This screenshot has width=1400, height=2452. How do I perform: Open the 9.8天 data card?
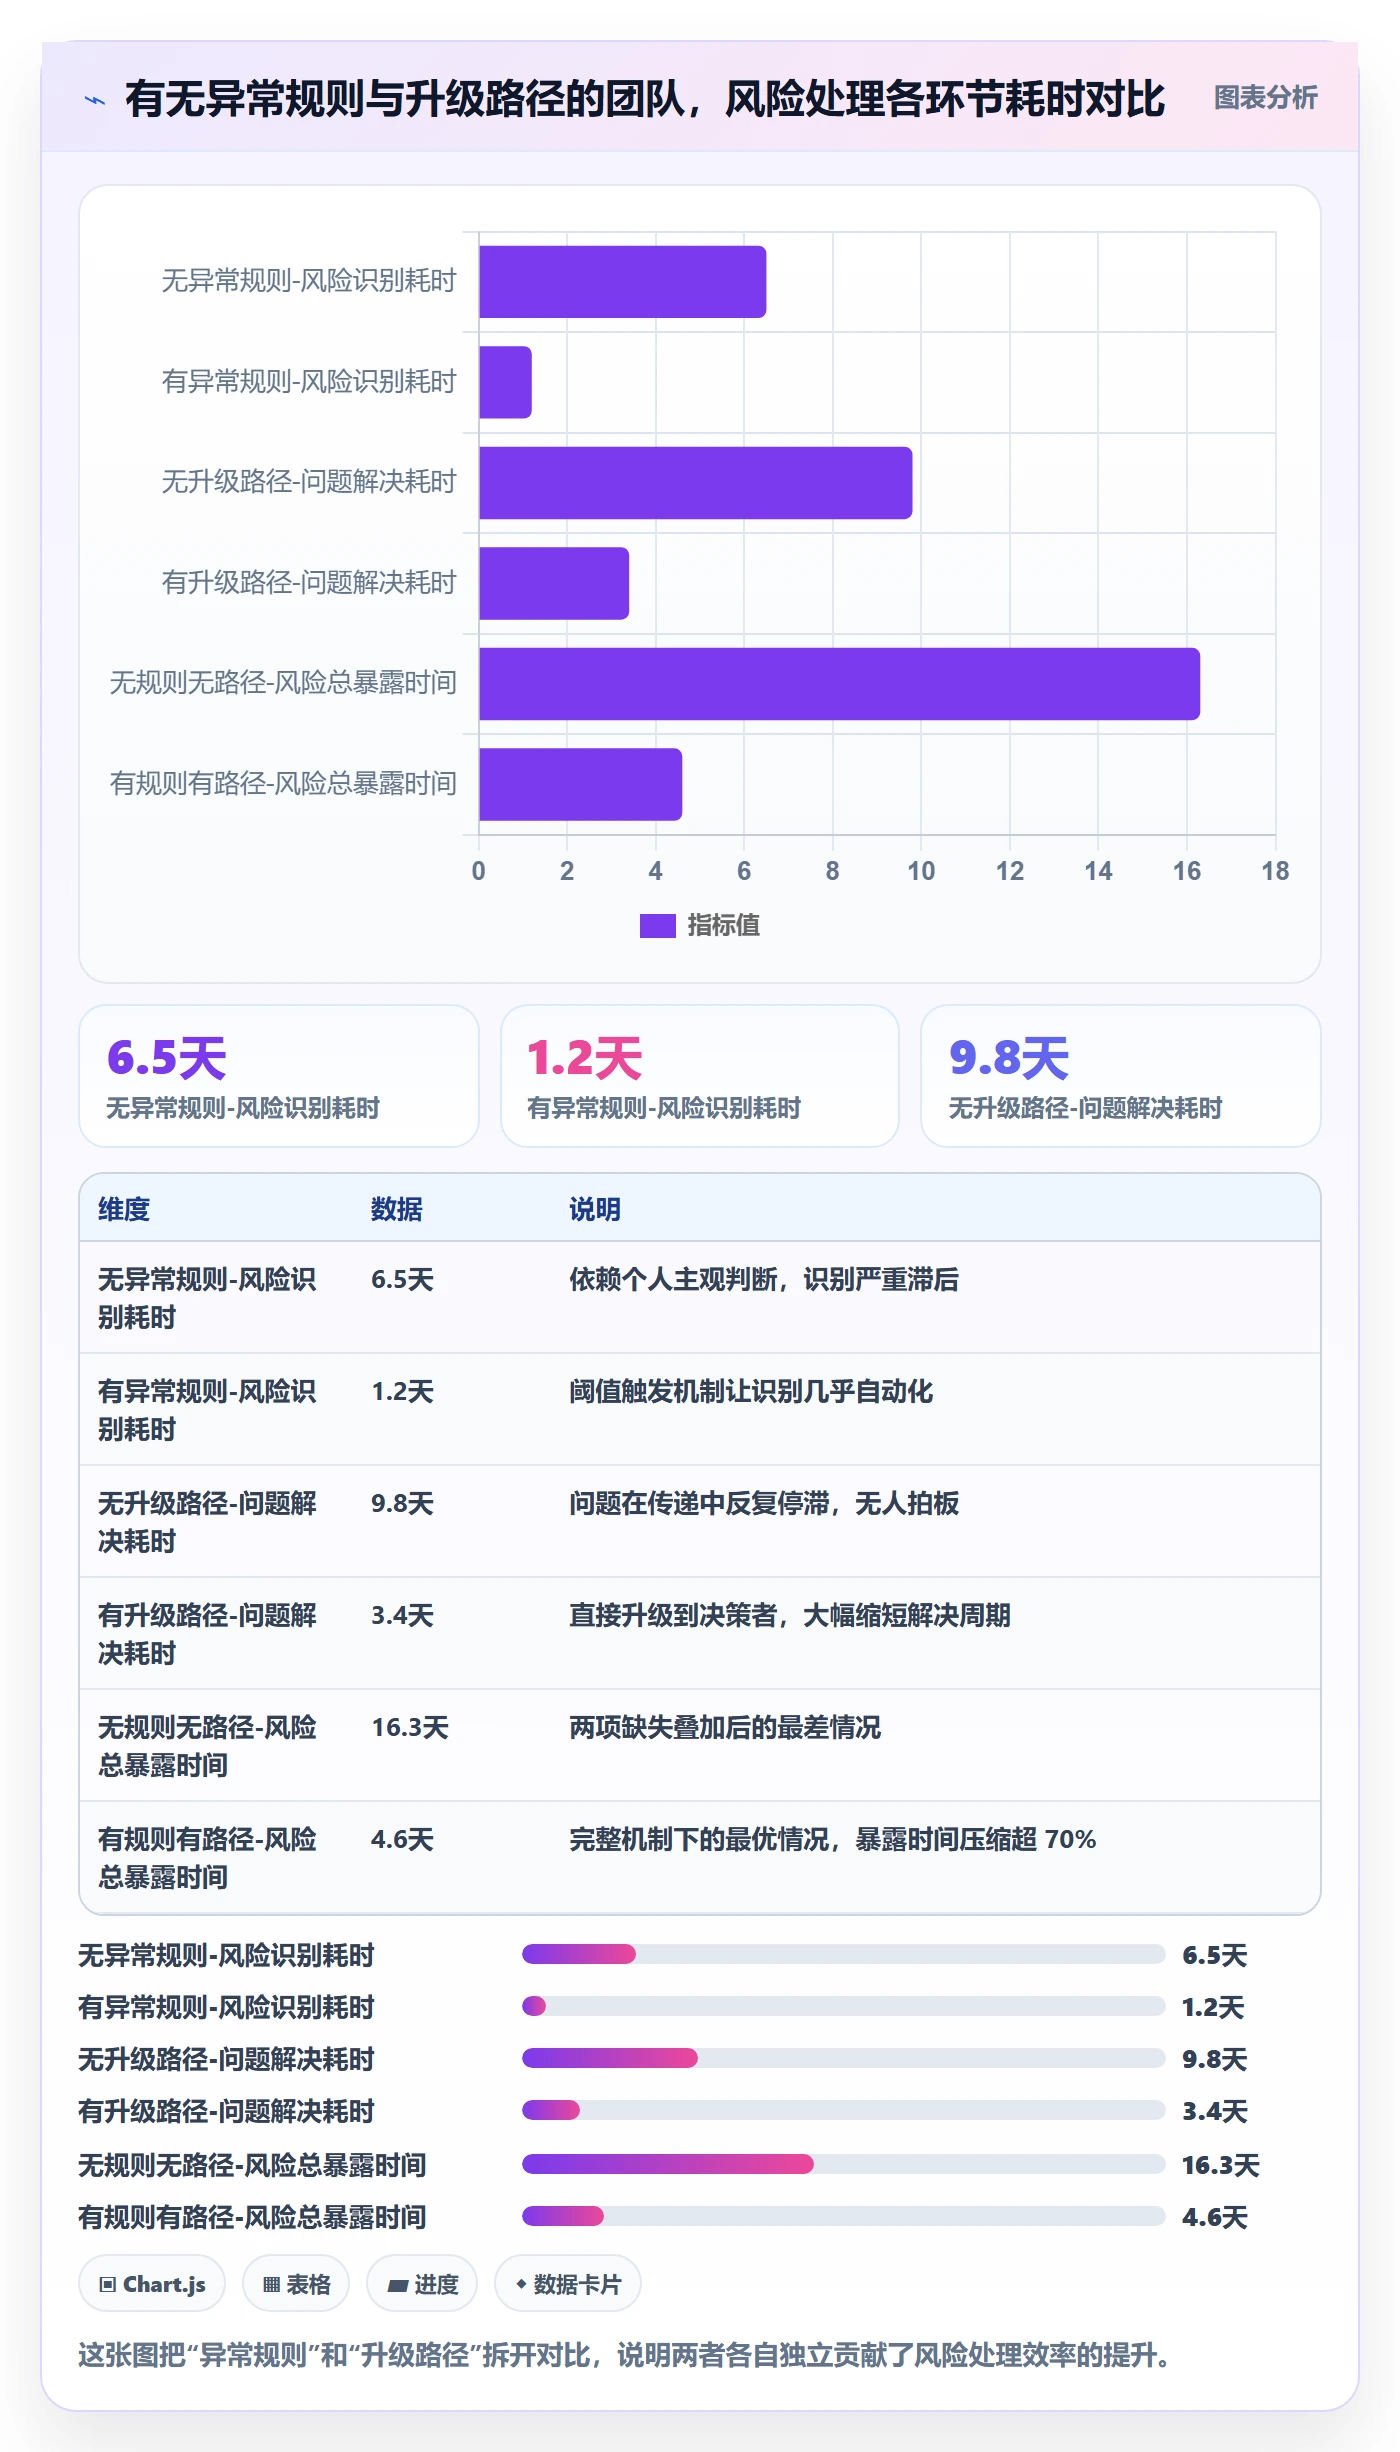[1121, 1076]
